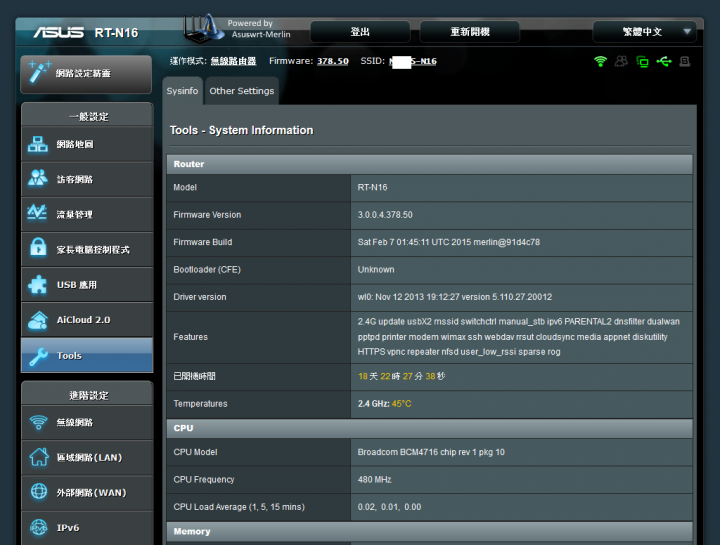Viewport: 720px width, 545px height.
Task: Open the 繁體中文 language dropdown
Action: pyautogui.click(x=645, y=32)
